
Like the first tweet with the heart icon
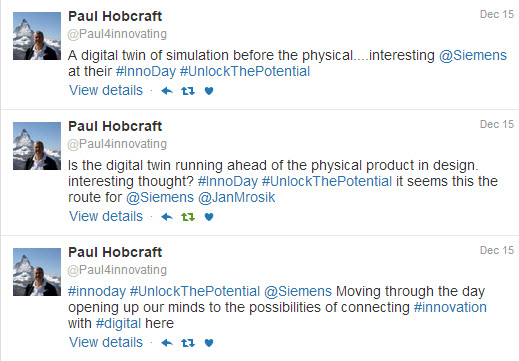pyautogui.click(x=209, y=91)
